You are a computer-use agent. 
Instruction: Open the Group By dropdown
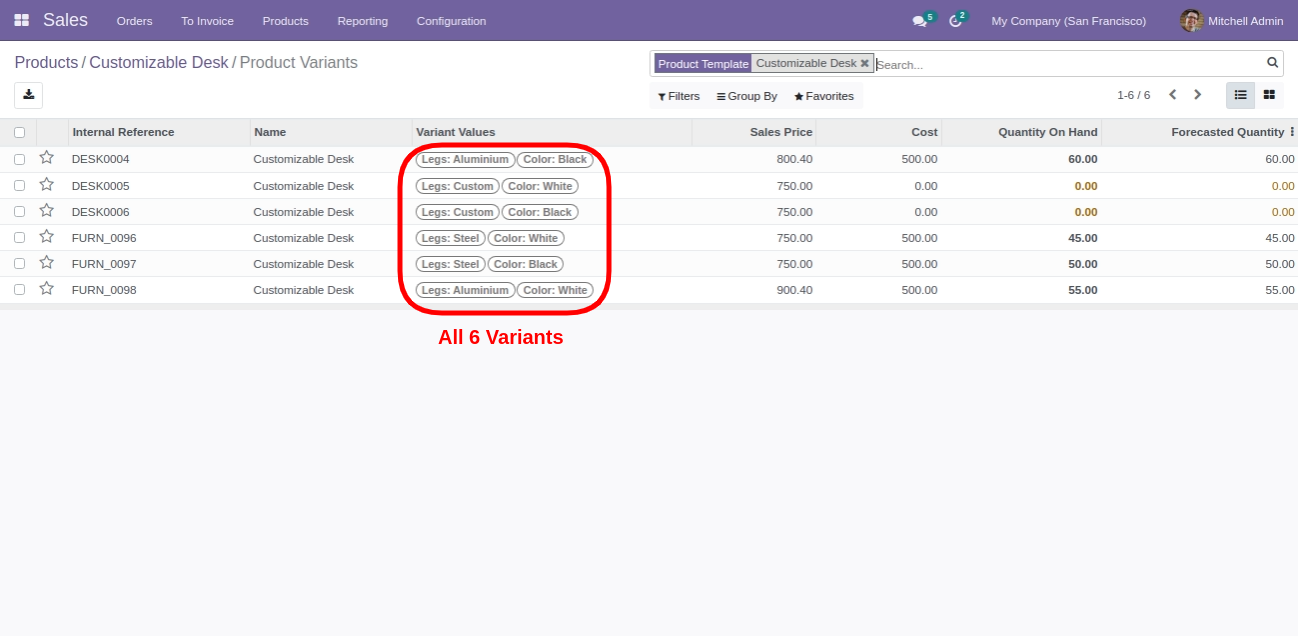click(747, 96)
